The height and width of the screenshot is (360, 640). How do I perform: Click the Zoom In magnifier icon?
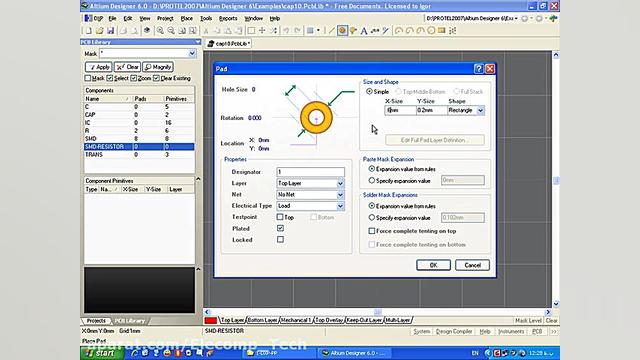160,31
